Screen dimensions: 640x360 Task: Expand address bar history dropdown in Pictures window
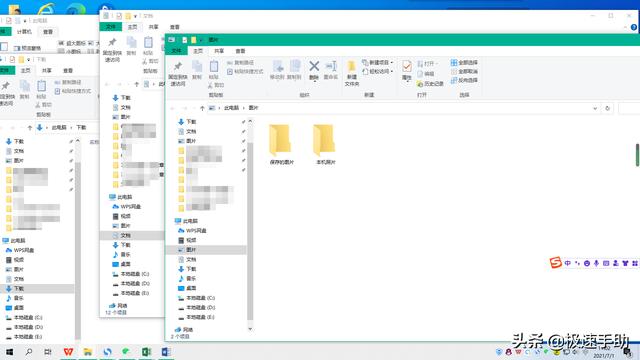(595, 108)
